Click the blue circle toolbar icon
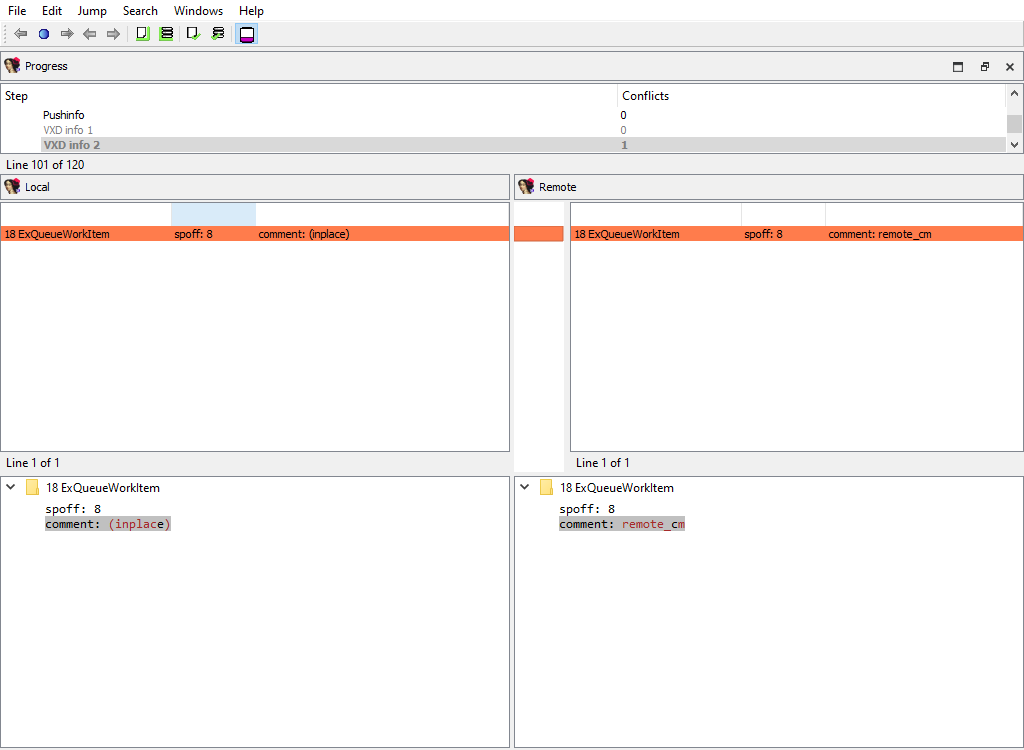Image resolution: width=1024 pixels, height=750 pixels. 44,34
